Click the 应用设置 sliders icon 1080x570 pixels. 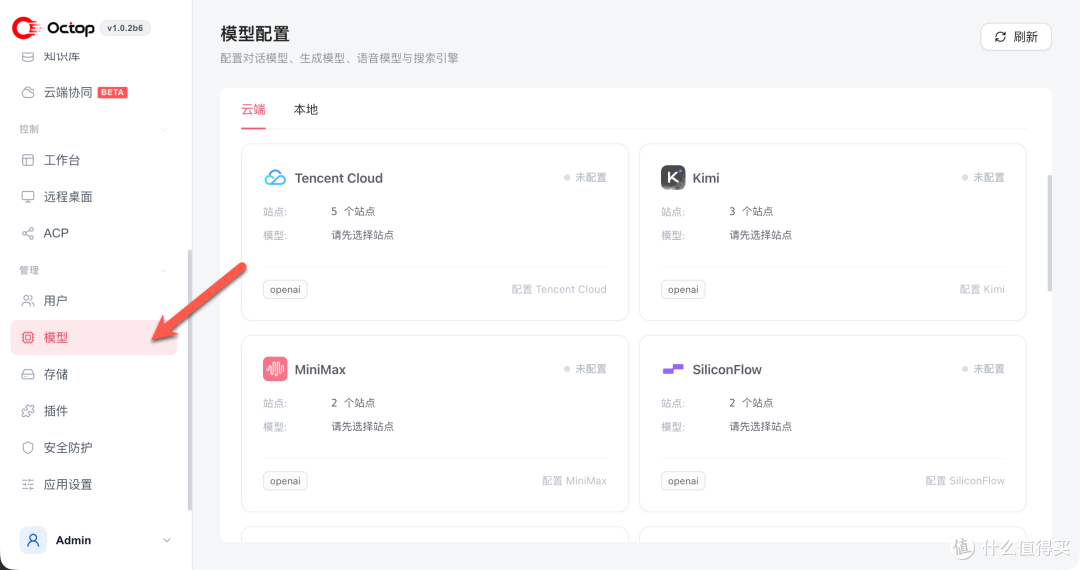[28, 485]
